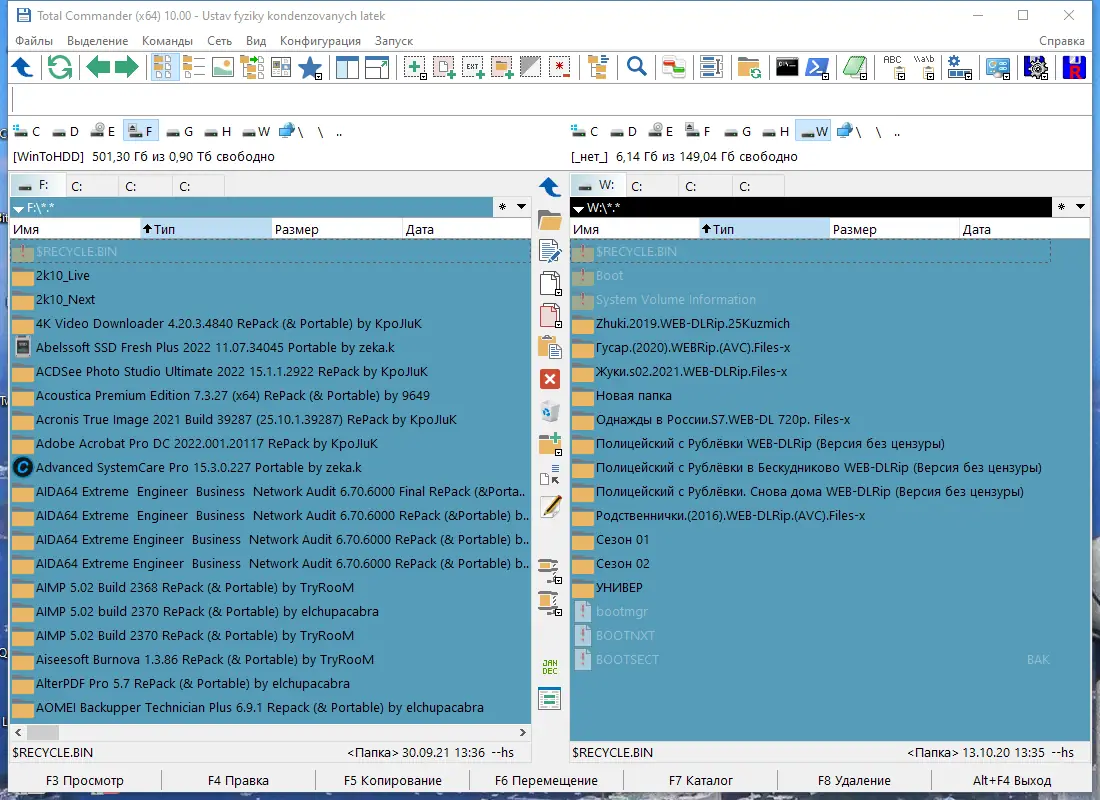This screenshot has width=1100, height=800.
Task: Switch to Full details view icon
Action: click(x=194, y=68)
